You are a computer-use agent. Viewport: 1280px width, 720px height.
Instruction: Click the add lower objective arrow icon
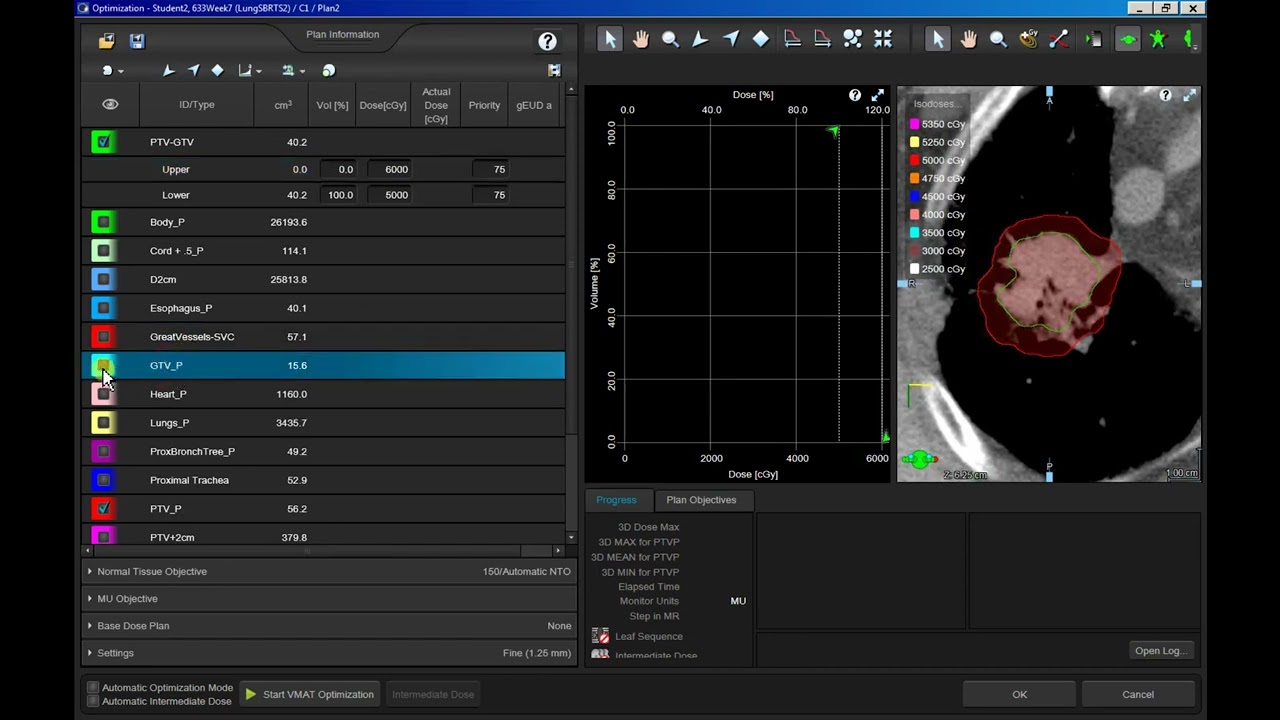coord(193,70)
